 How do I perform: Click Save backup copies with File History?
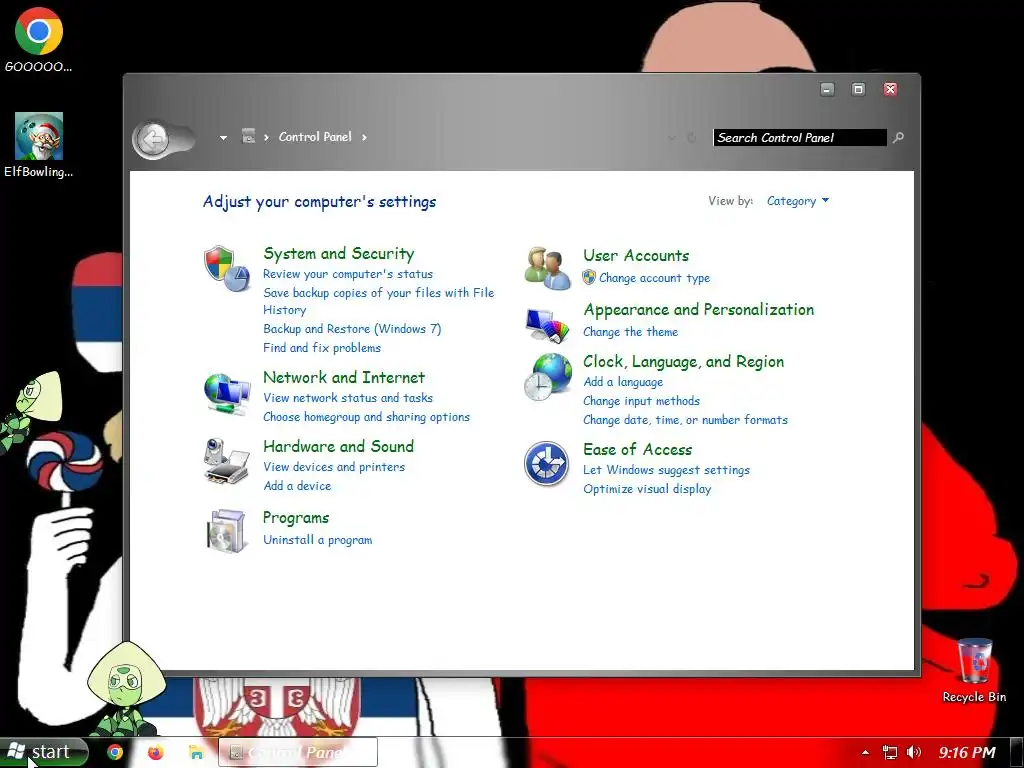[378, 301]
